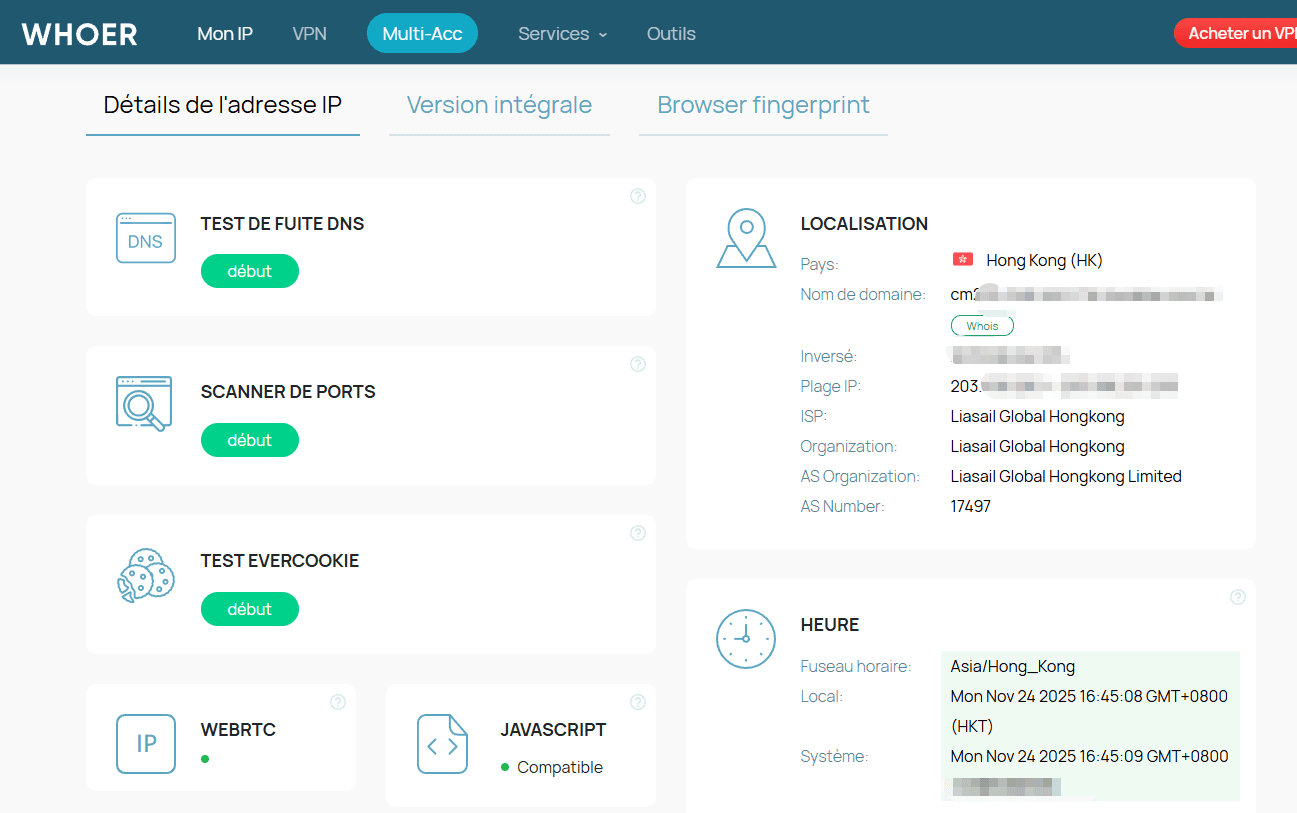Expand the Services dropdown menu
The height and width of the screenshot is (813, 1297).
562,34
